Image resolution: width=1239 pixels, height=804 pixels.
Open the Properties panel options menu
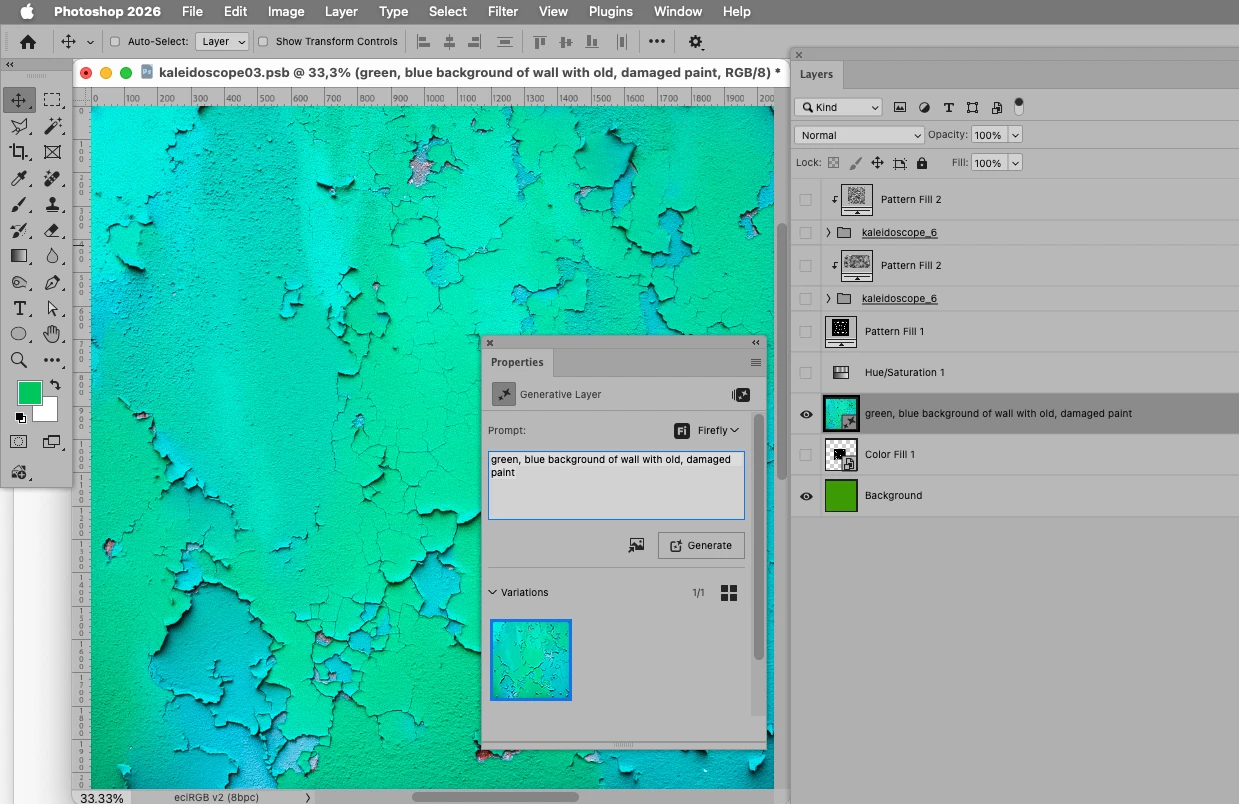[756, 363]
